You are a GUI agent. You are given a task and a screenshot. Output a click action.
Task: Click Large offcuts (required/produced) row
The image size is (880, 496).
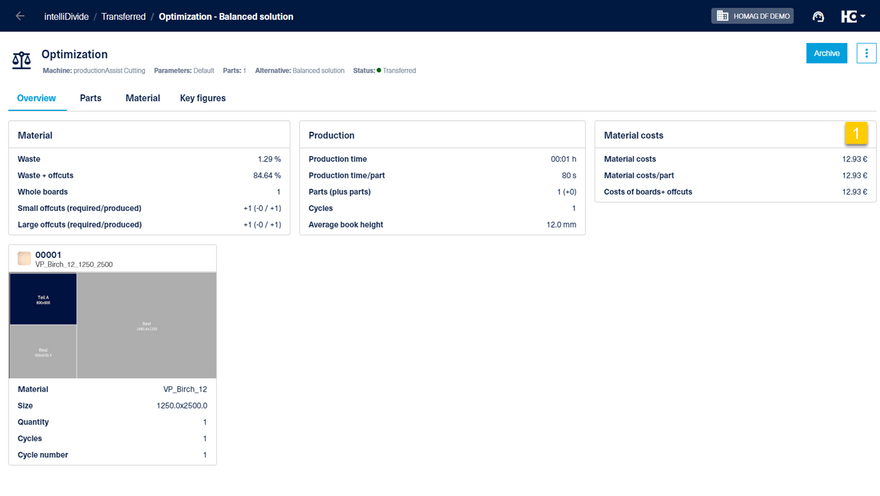point(149,224)
